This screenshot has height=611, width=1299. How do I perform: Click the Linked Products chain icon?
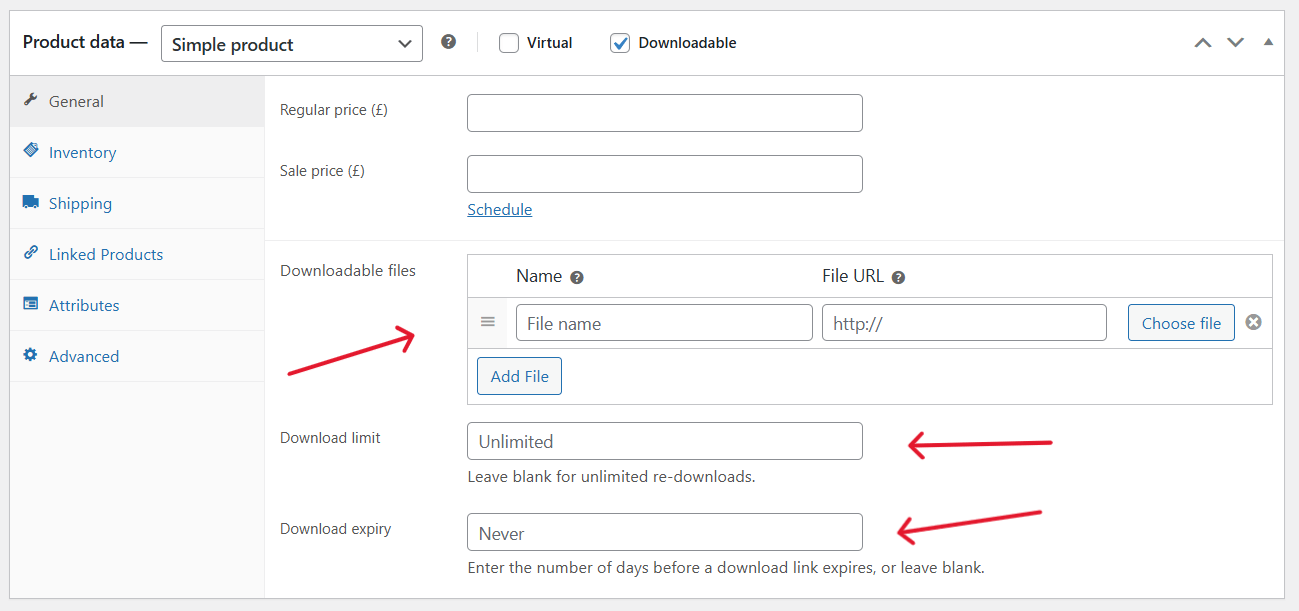[30, 253]
